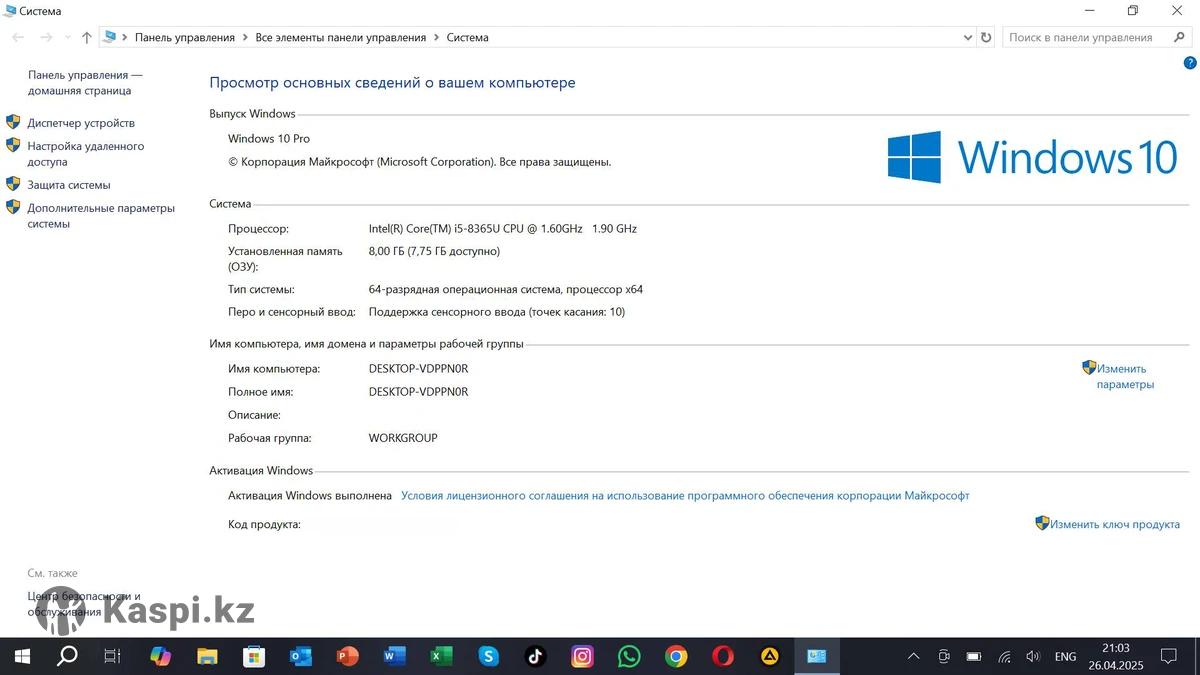Click 'Панель управления' breadcrumb in address bar

coord(185,37)
